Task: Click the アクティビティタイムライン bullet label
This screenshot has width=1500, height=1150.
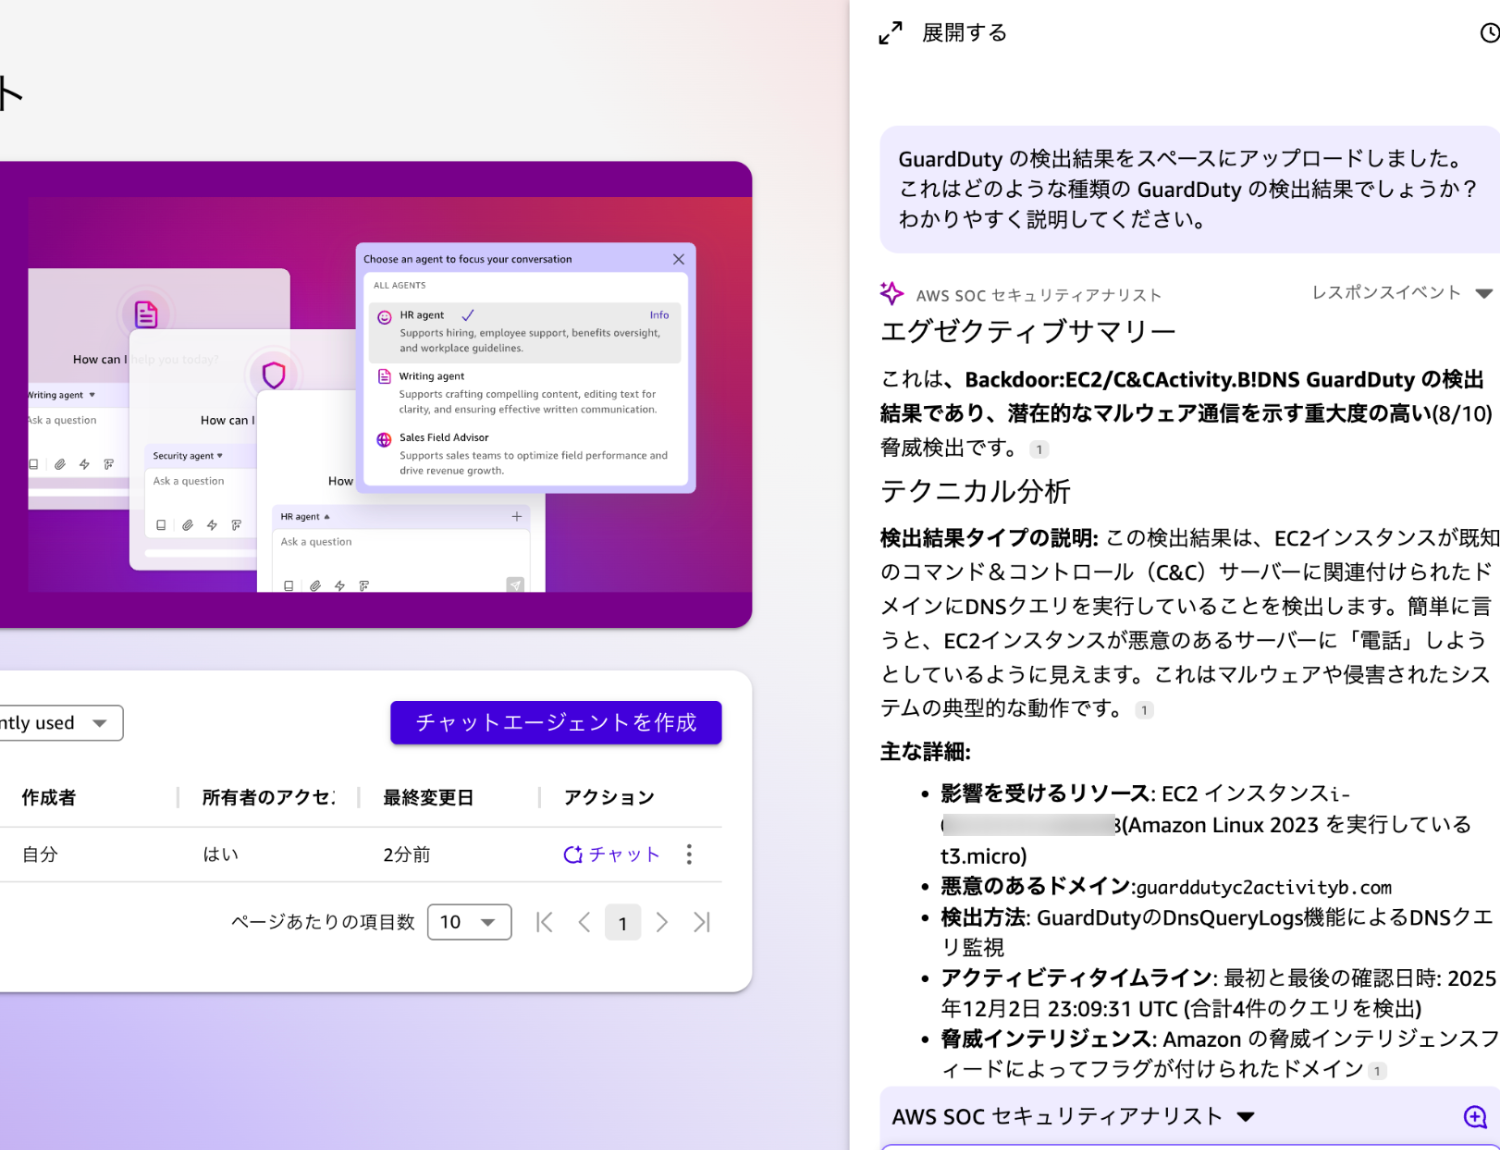Action: click(x=1076, y=978)
